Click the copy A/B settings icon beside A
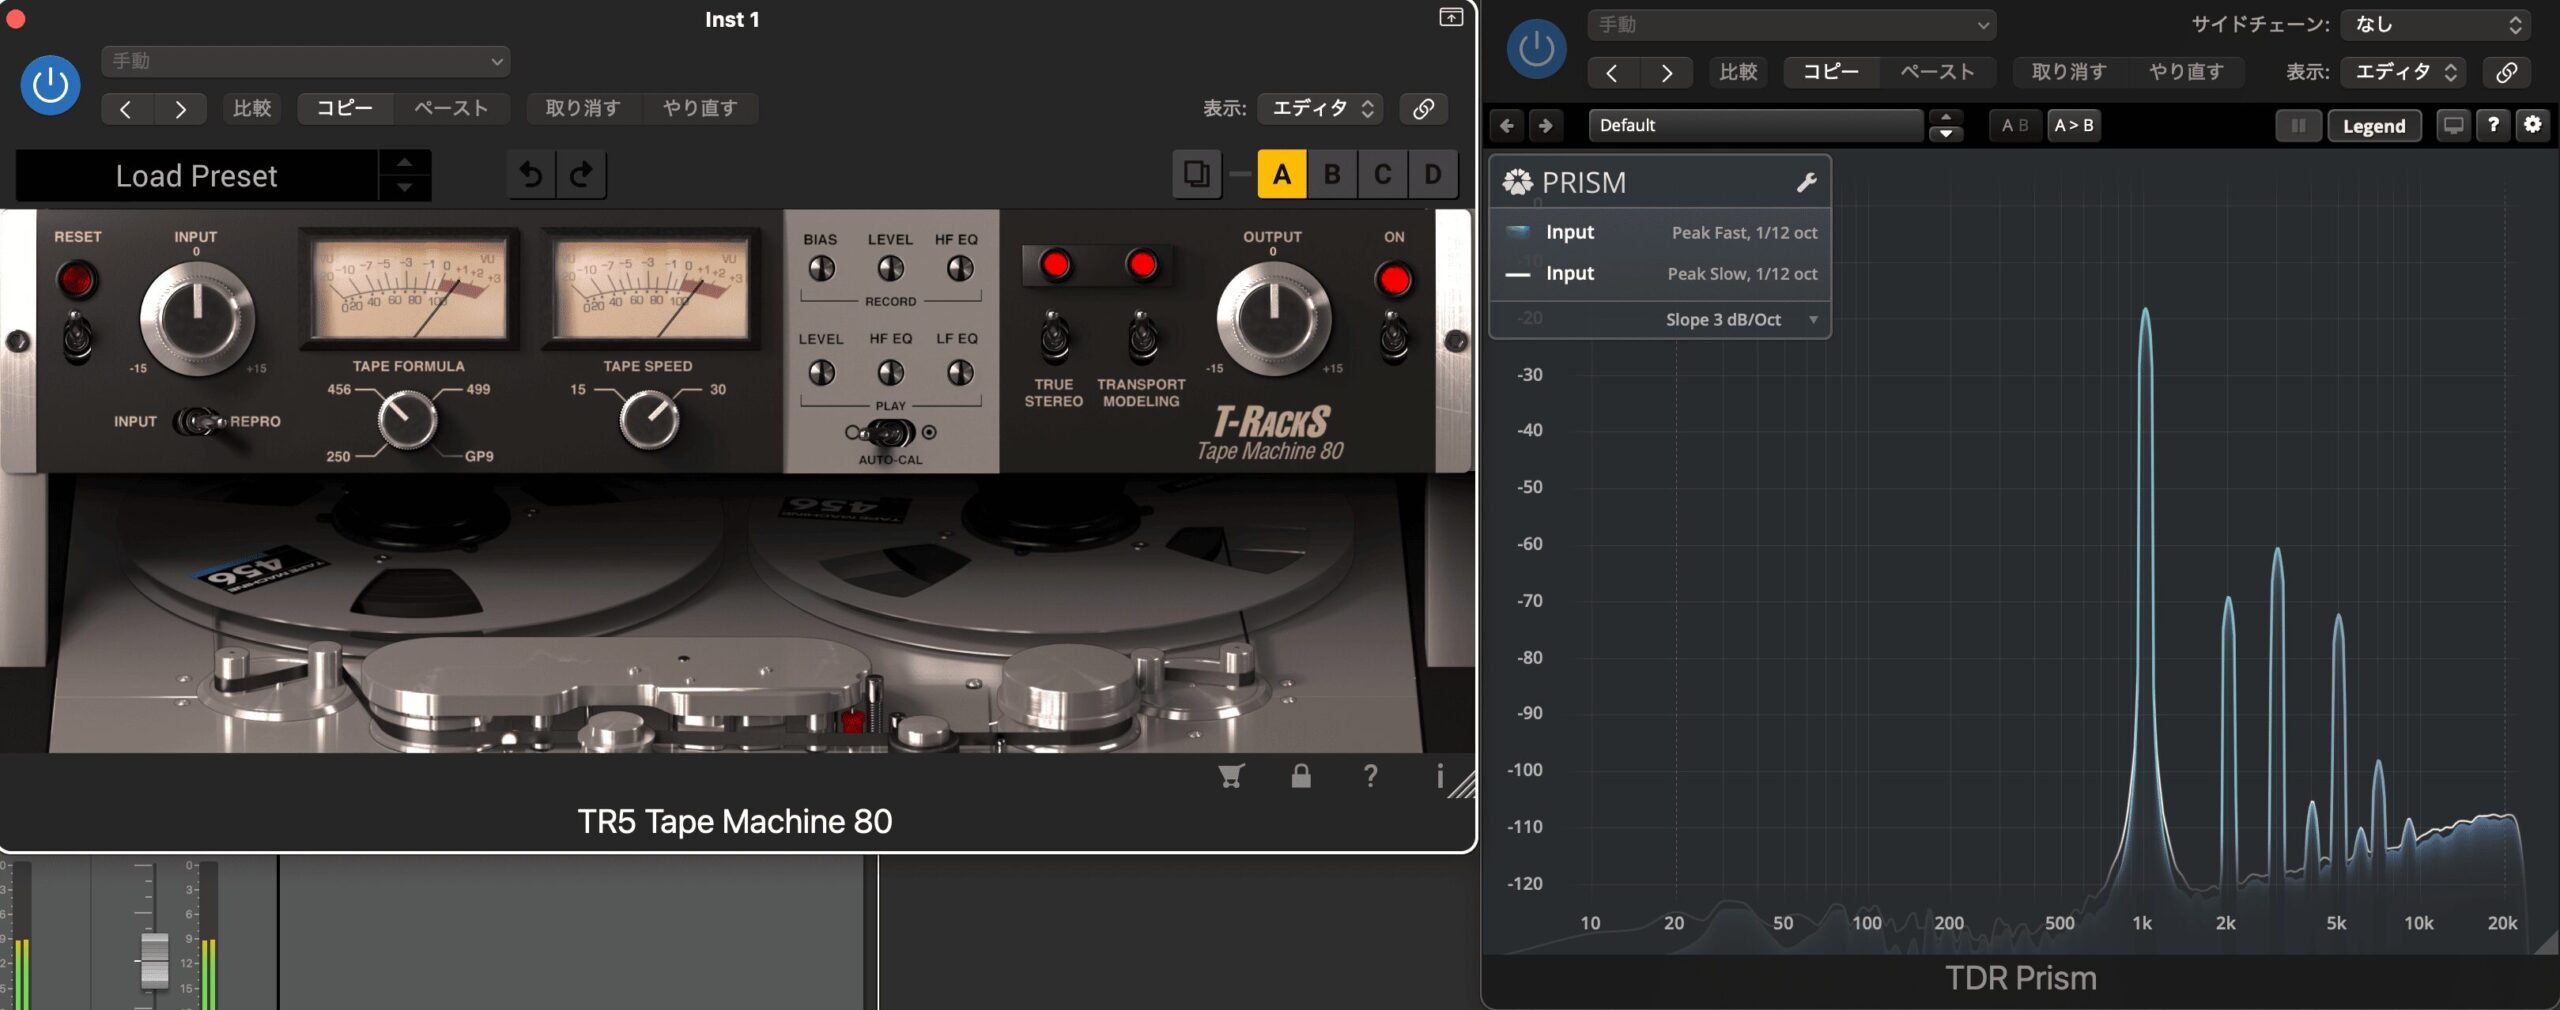 (x=1196, y=174)
